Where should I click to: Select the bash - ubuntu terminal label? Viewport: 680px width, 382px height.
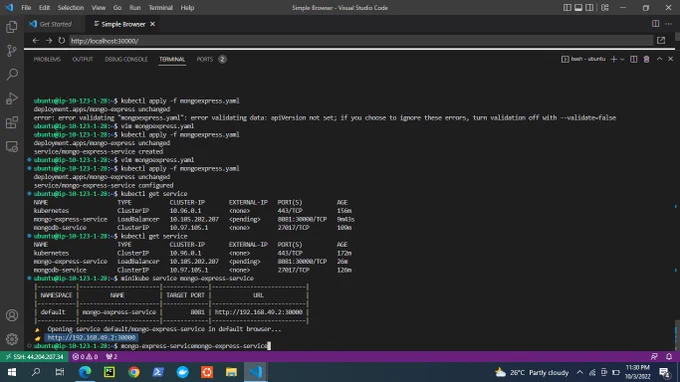tap(583, 59)
